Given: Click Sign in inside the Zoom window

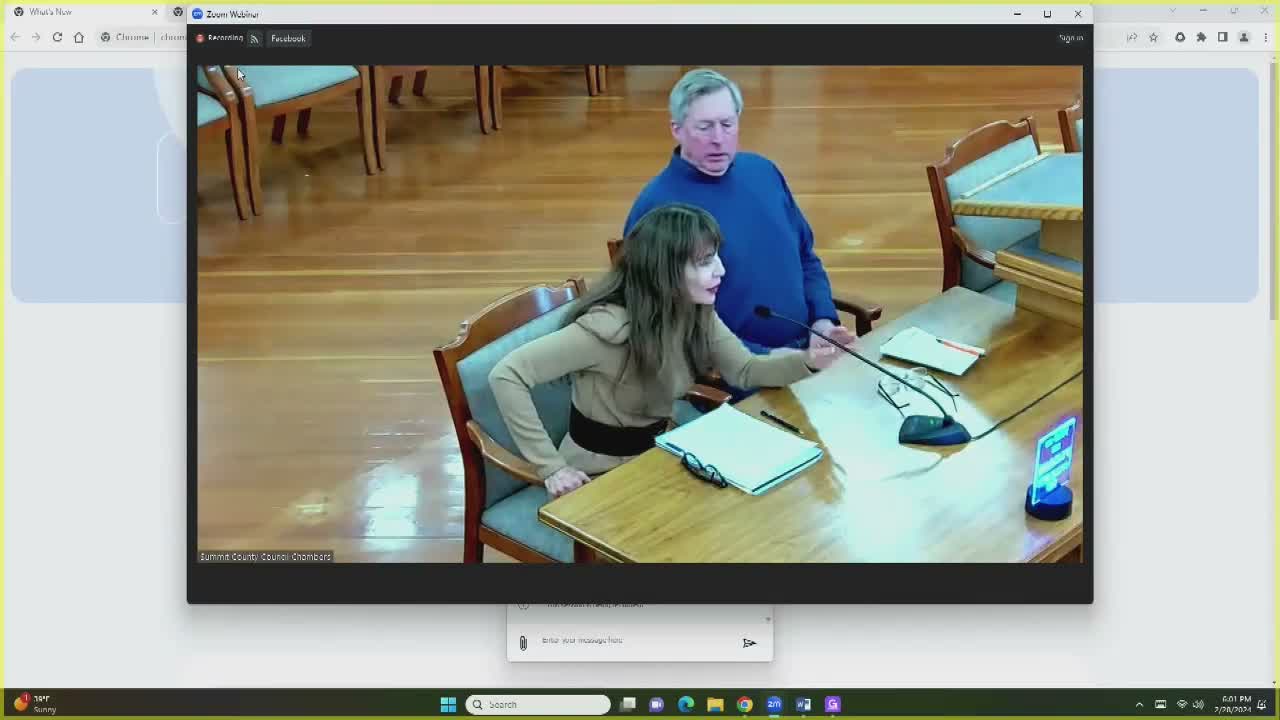Looking at the screenshot, I should (1070, 38).
